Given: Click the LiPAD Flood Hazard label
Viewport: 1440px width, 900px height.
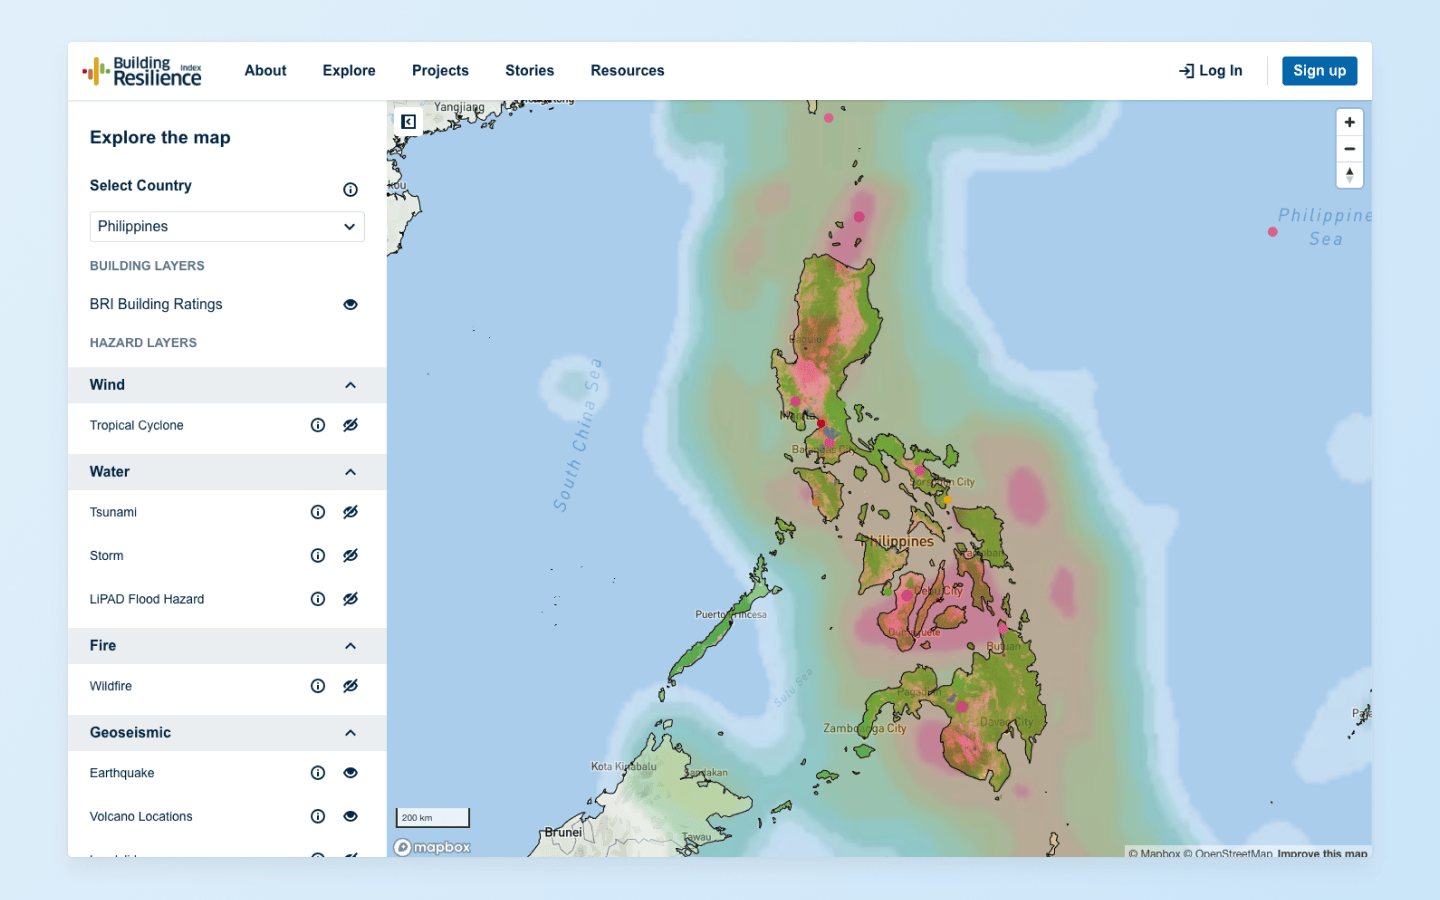Looking at the screenshot, I should [x=147, y=599].
